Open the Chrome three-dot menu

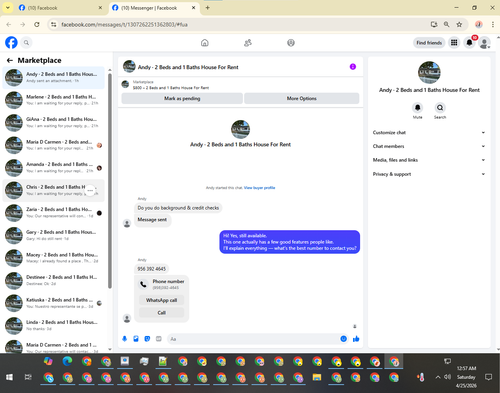(x=493, y=24)
